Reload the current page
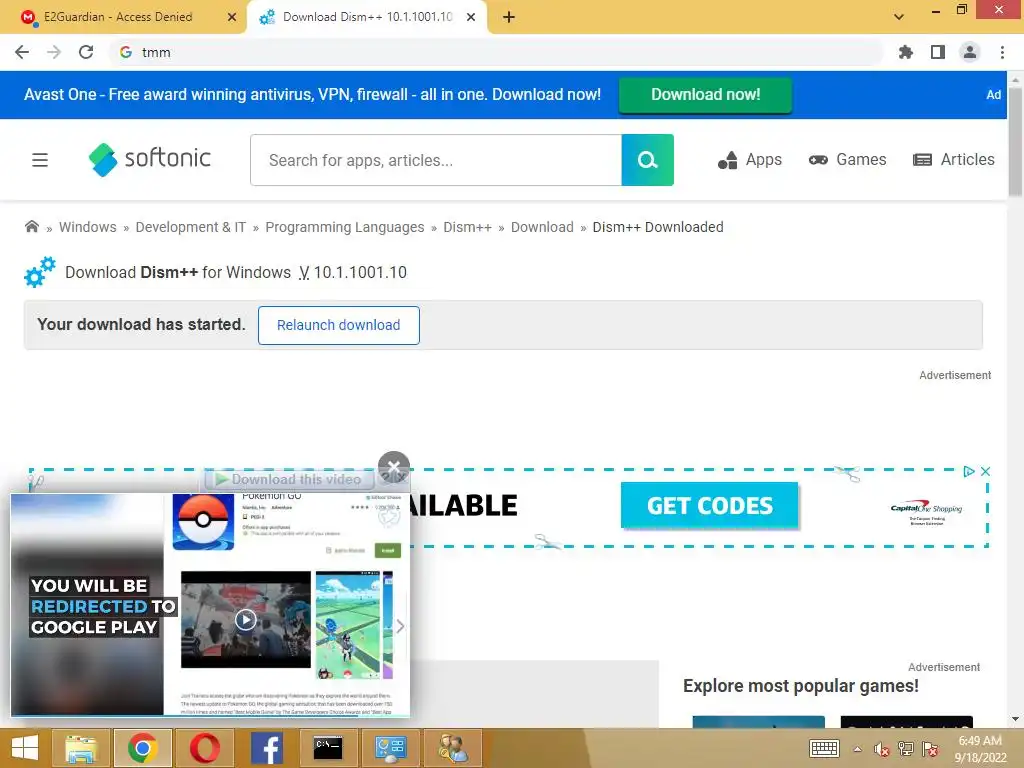1024x768 pixels. coord(86,52)
